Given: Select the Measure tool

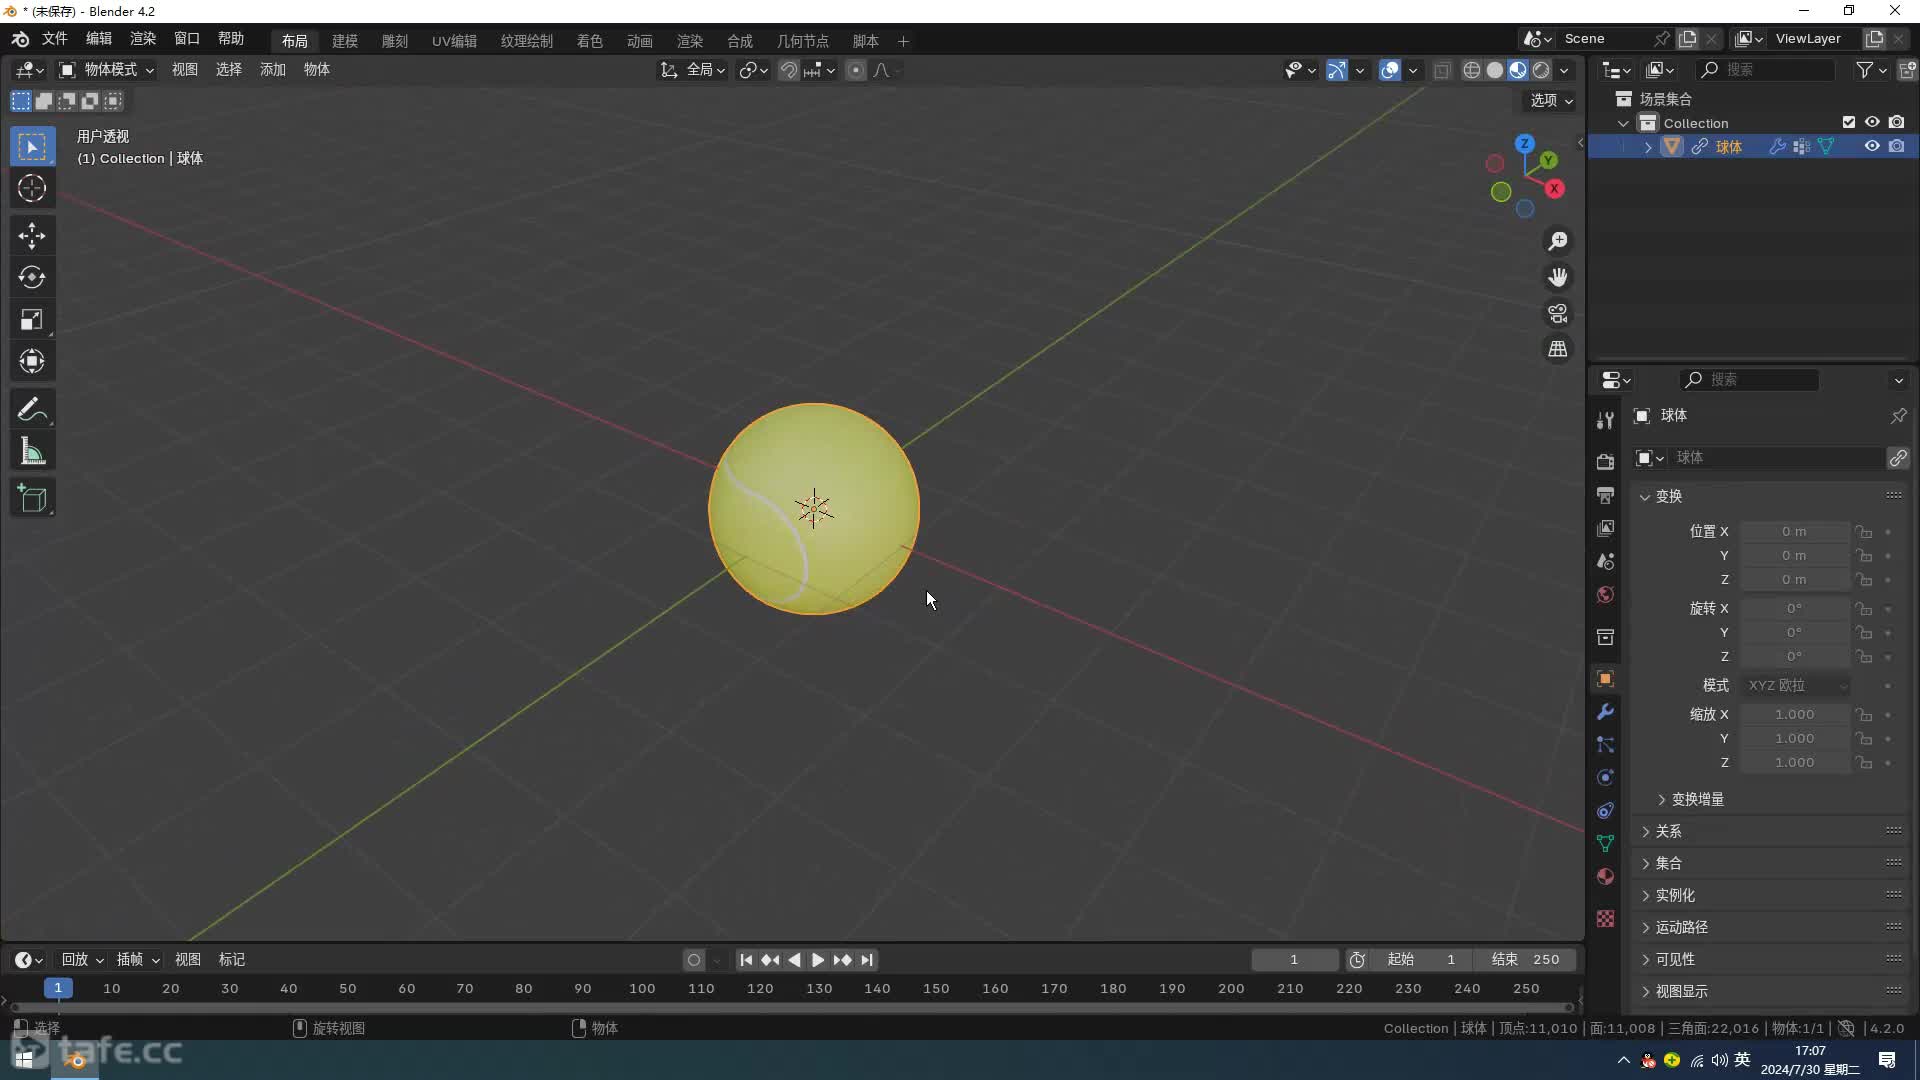Looking at the screenshot, I should click(32, 452).
